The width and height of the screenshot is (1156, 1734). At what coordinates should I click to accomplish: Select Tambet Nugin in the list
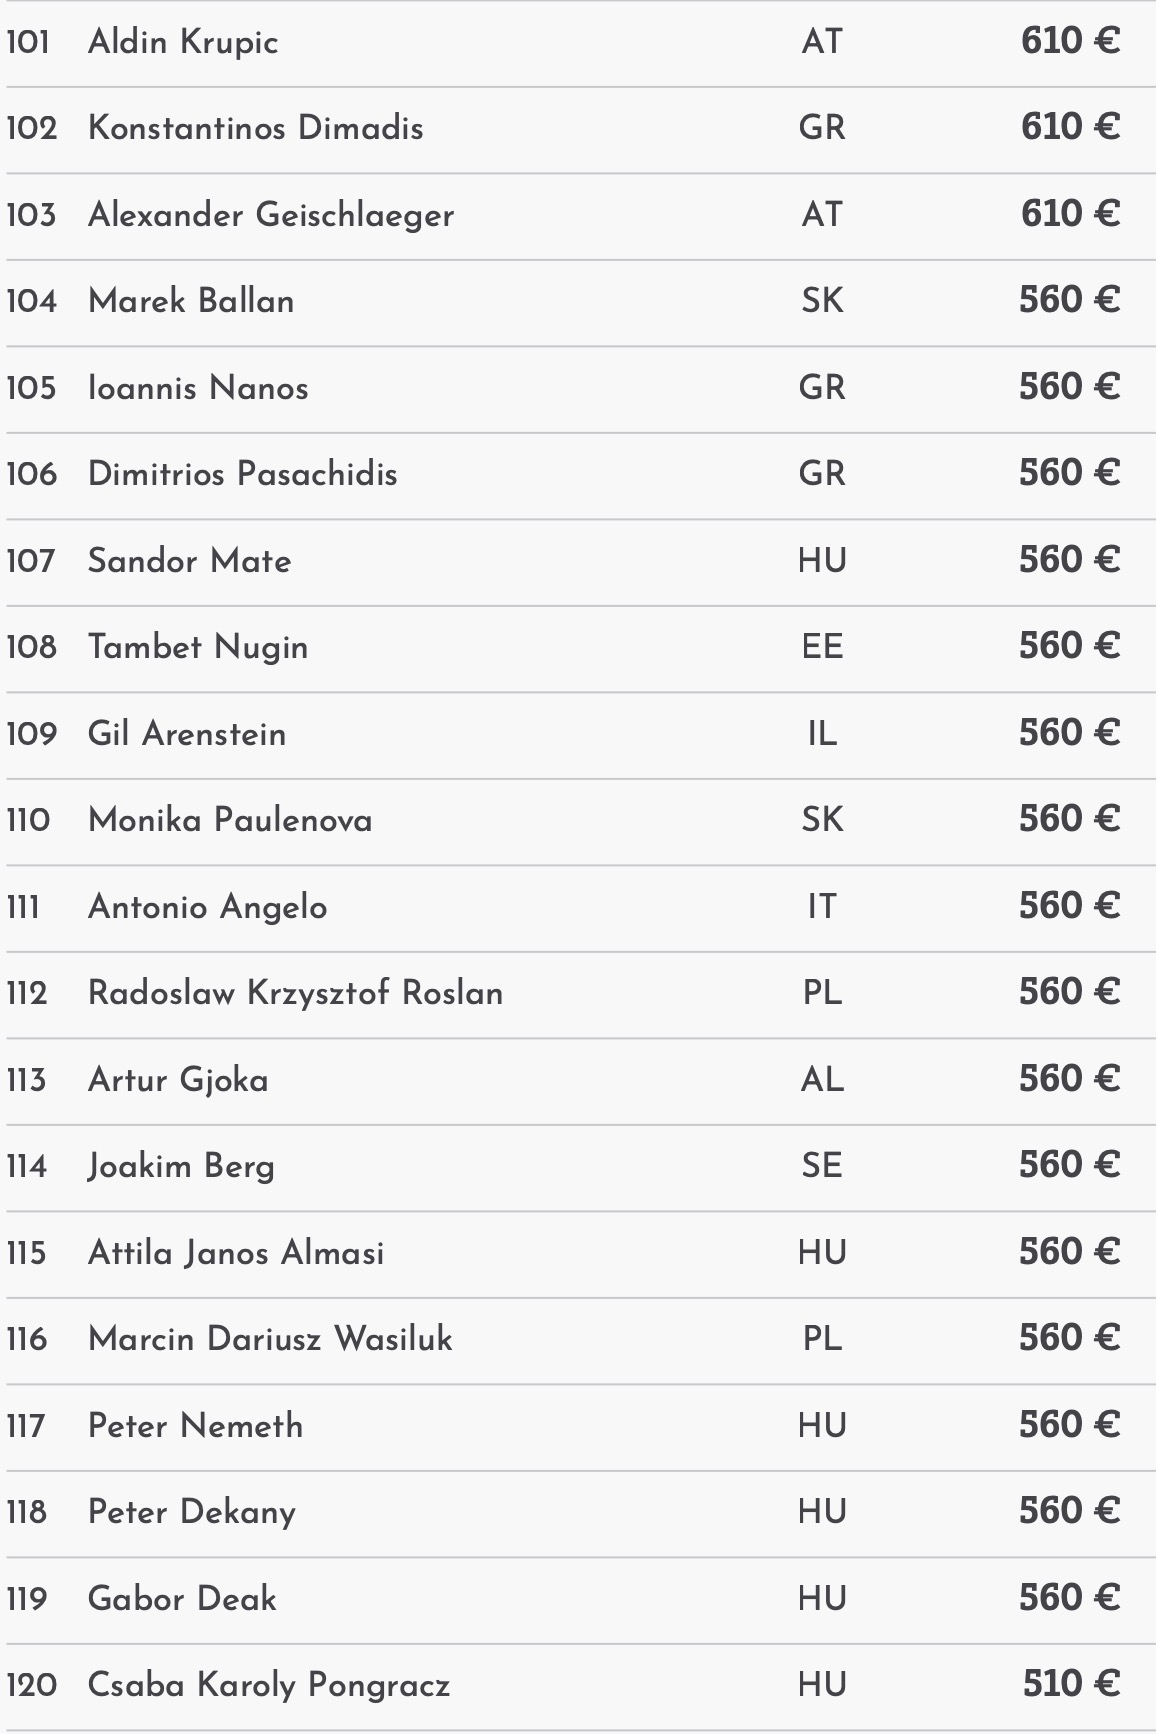point(198,647)
